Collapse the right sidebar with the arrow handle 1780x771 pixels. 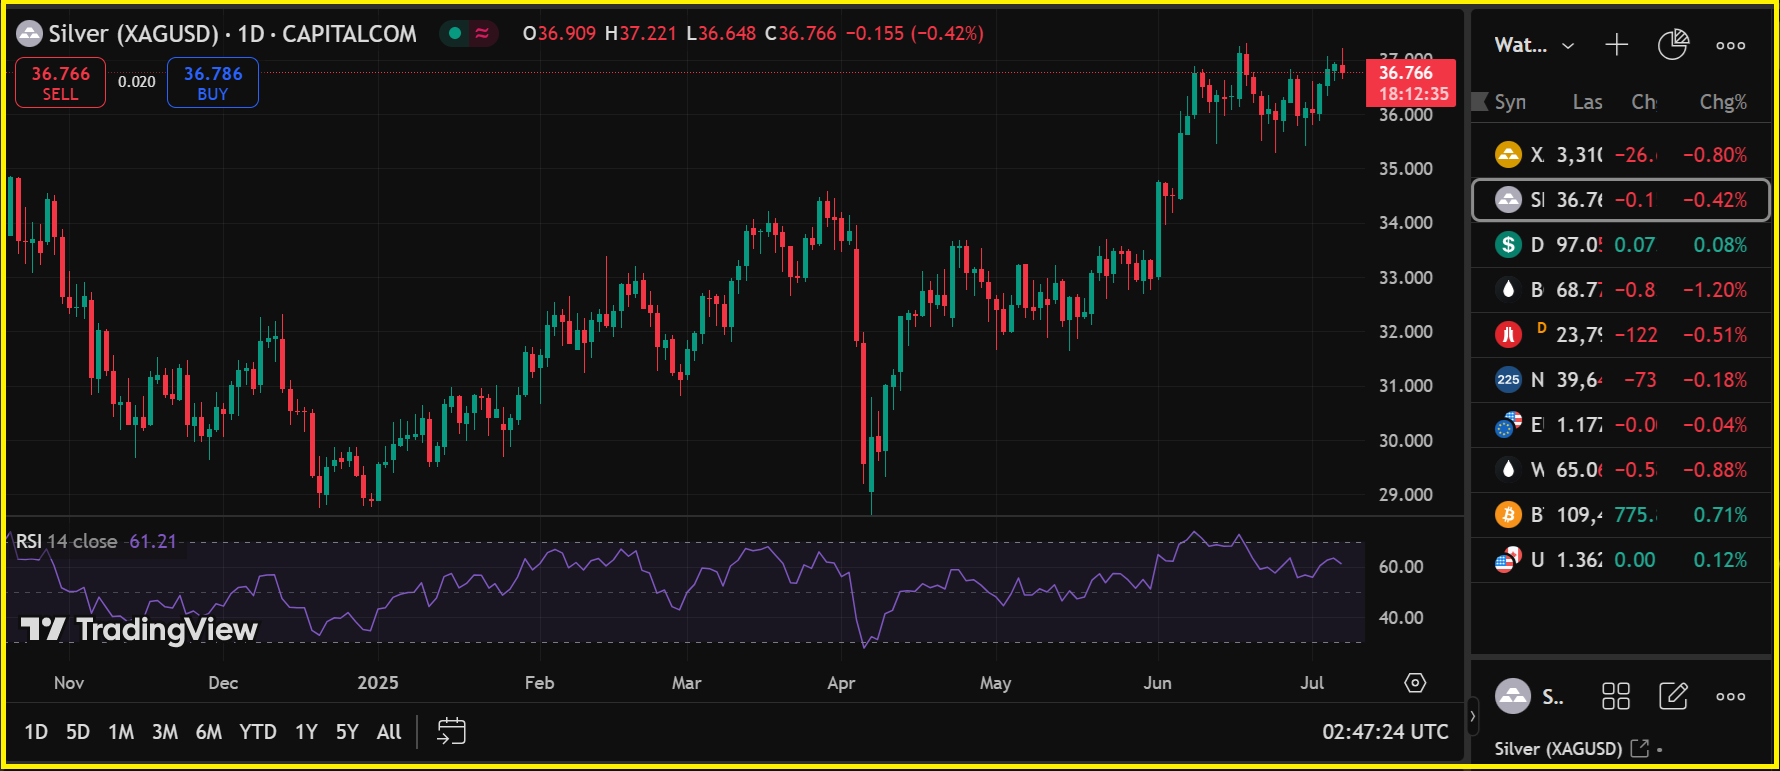1472,716
